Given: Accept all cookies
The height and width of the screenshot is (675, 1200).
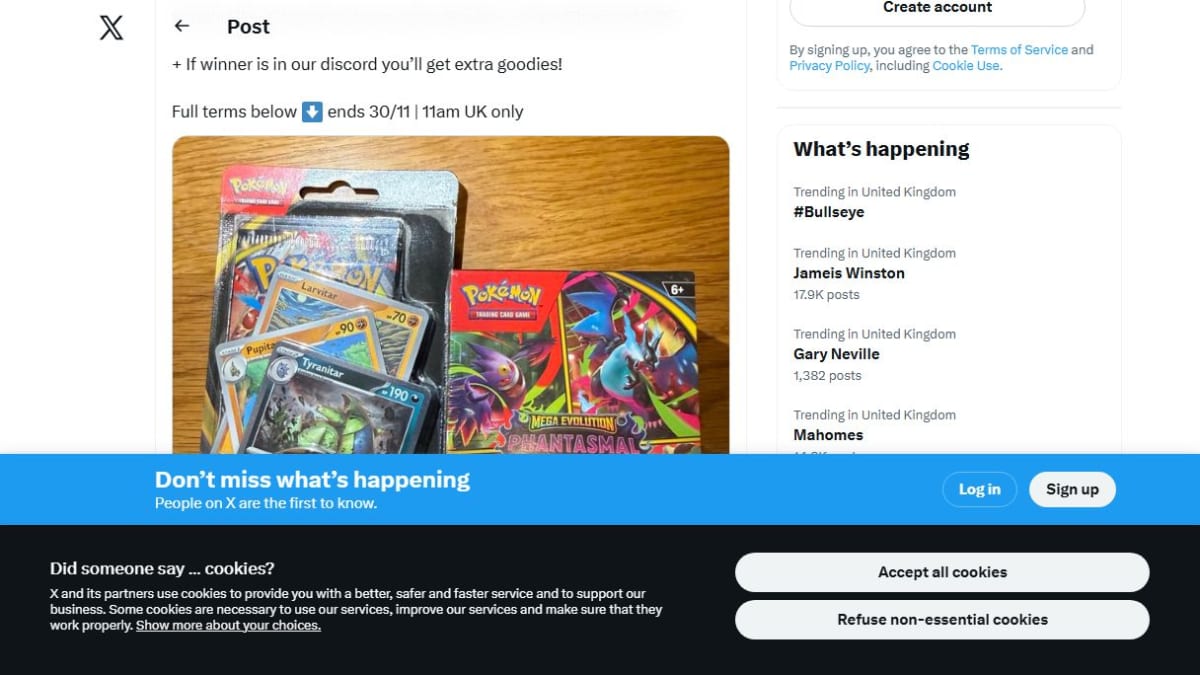Looking at the screenshot, I should (942, 572).
